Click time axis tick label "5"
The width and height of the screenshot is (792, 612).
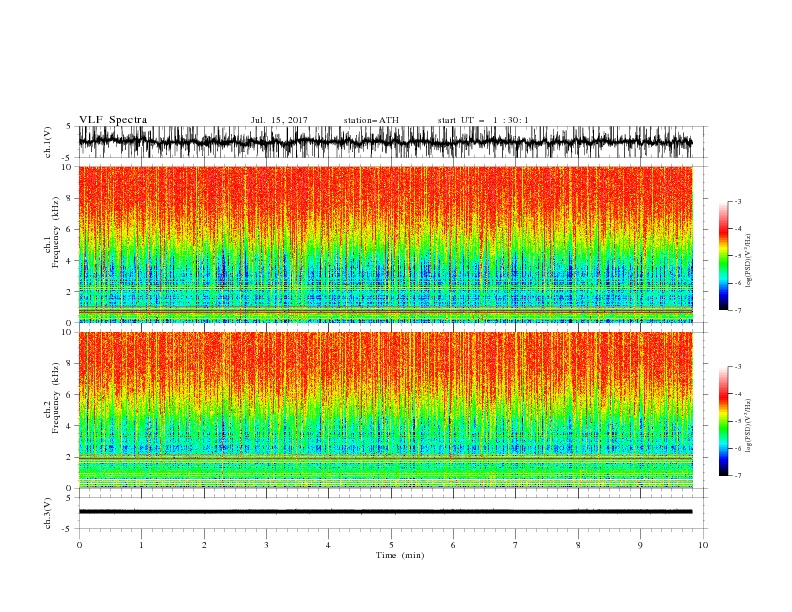(x=391, y=545)
